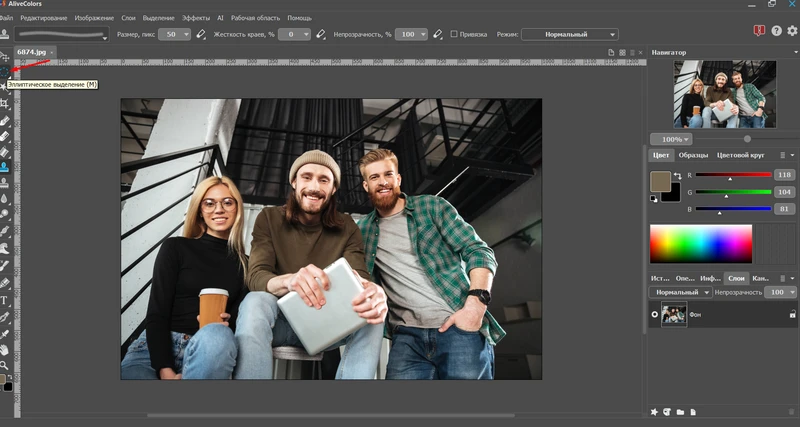Screen dimensions: 800x427
Task: Click the Фон layer lock icon
Action: click(x=792, y=314)
